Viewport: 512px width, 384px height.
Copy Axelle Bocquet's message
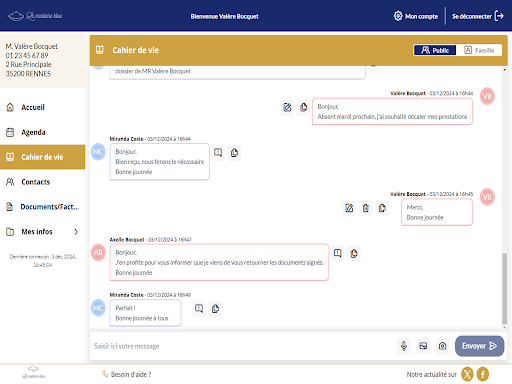354,253
